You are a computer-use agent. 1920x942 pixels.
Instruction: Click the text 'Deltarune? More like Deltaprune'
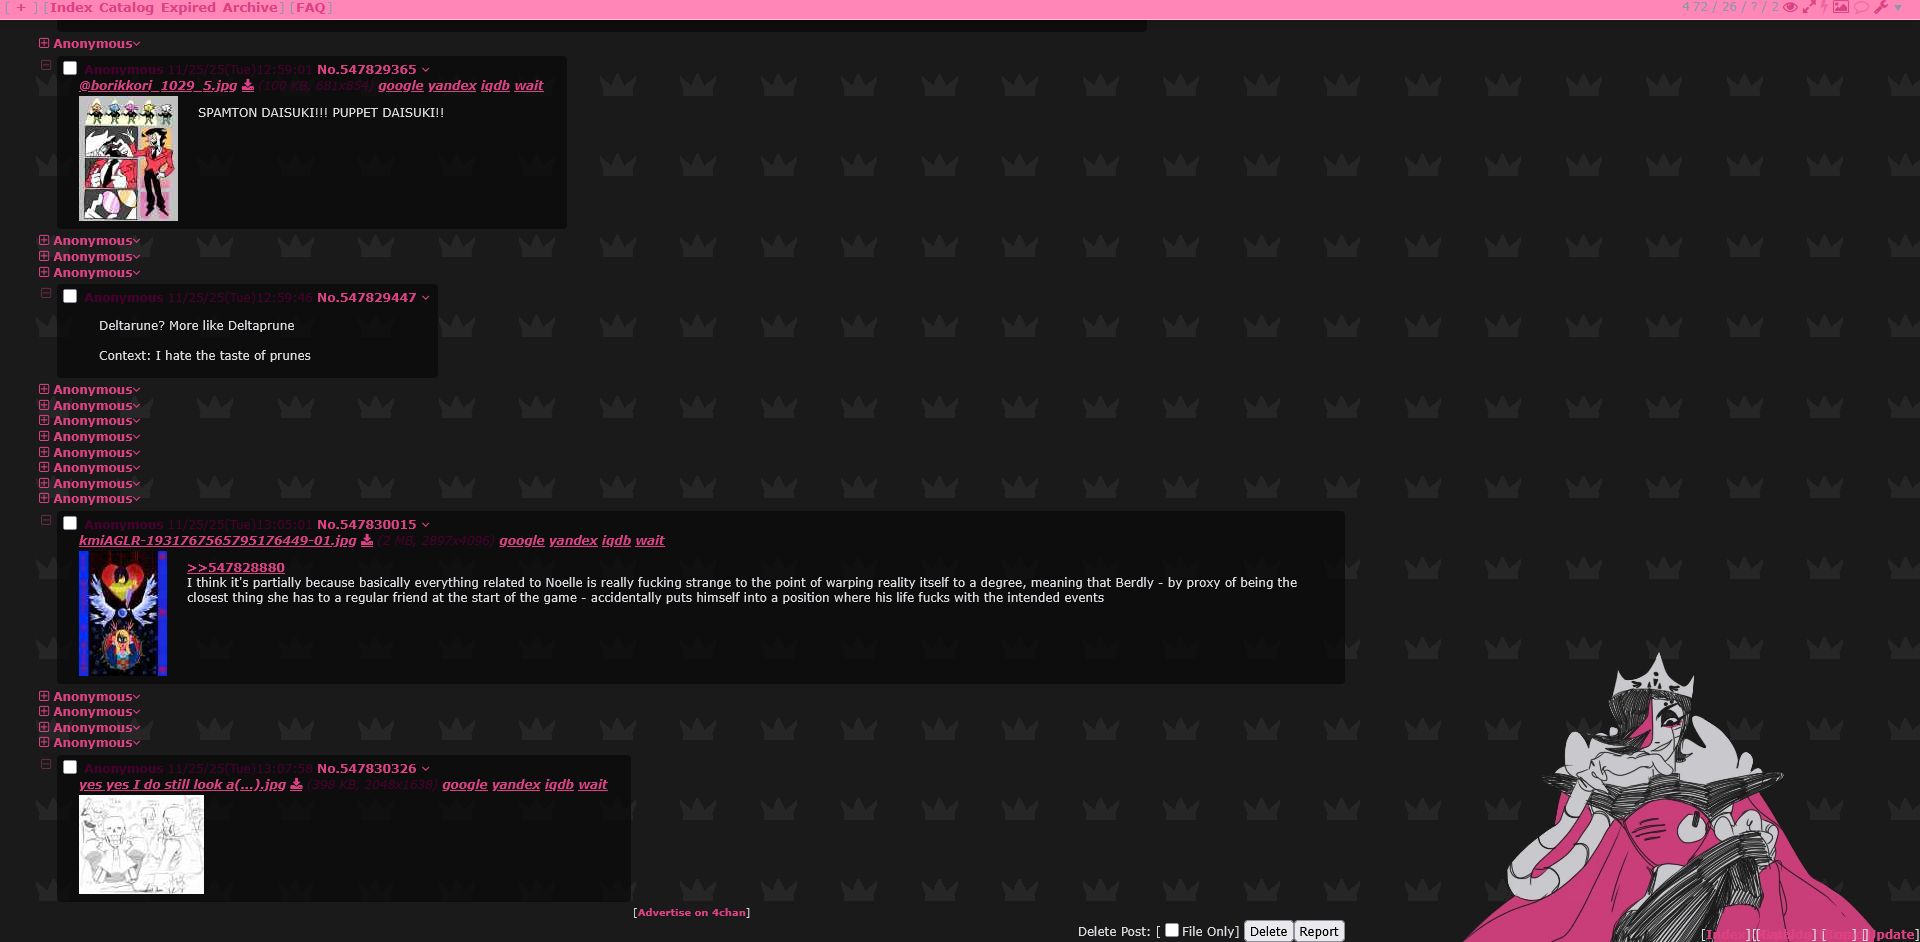197,325
